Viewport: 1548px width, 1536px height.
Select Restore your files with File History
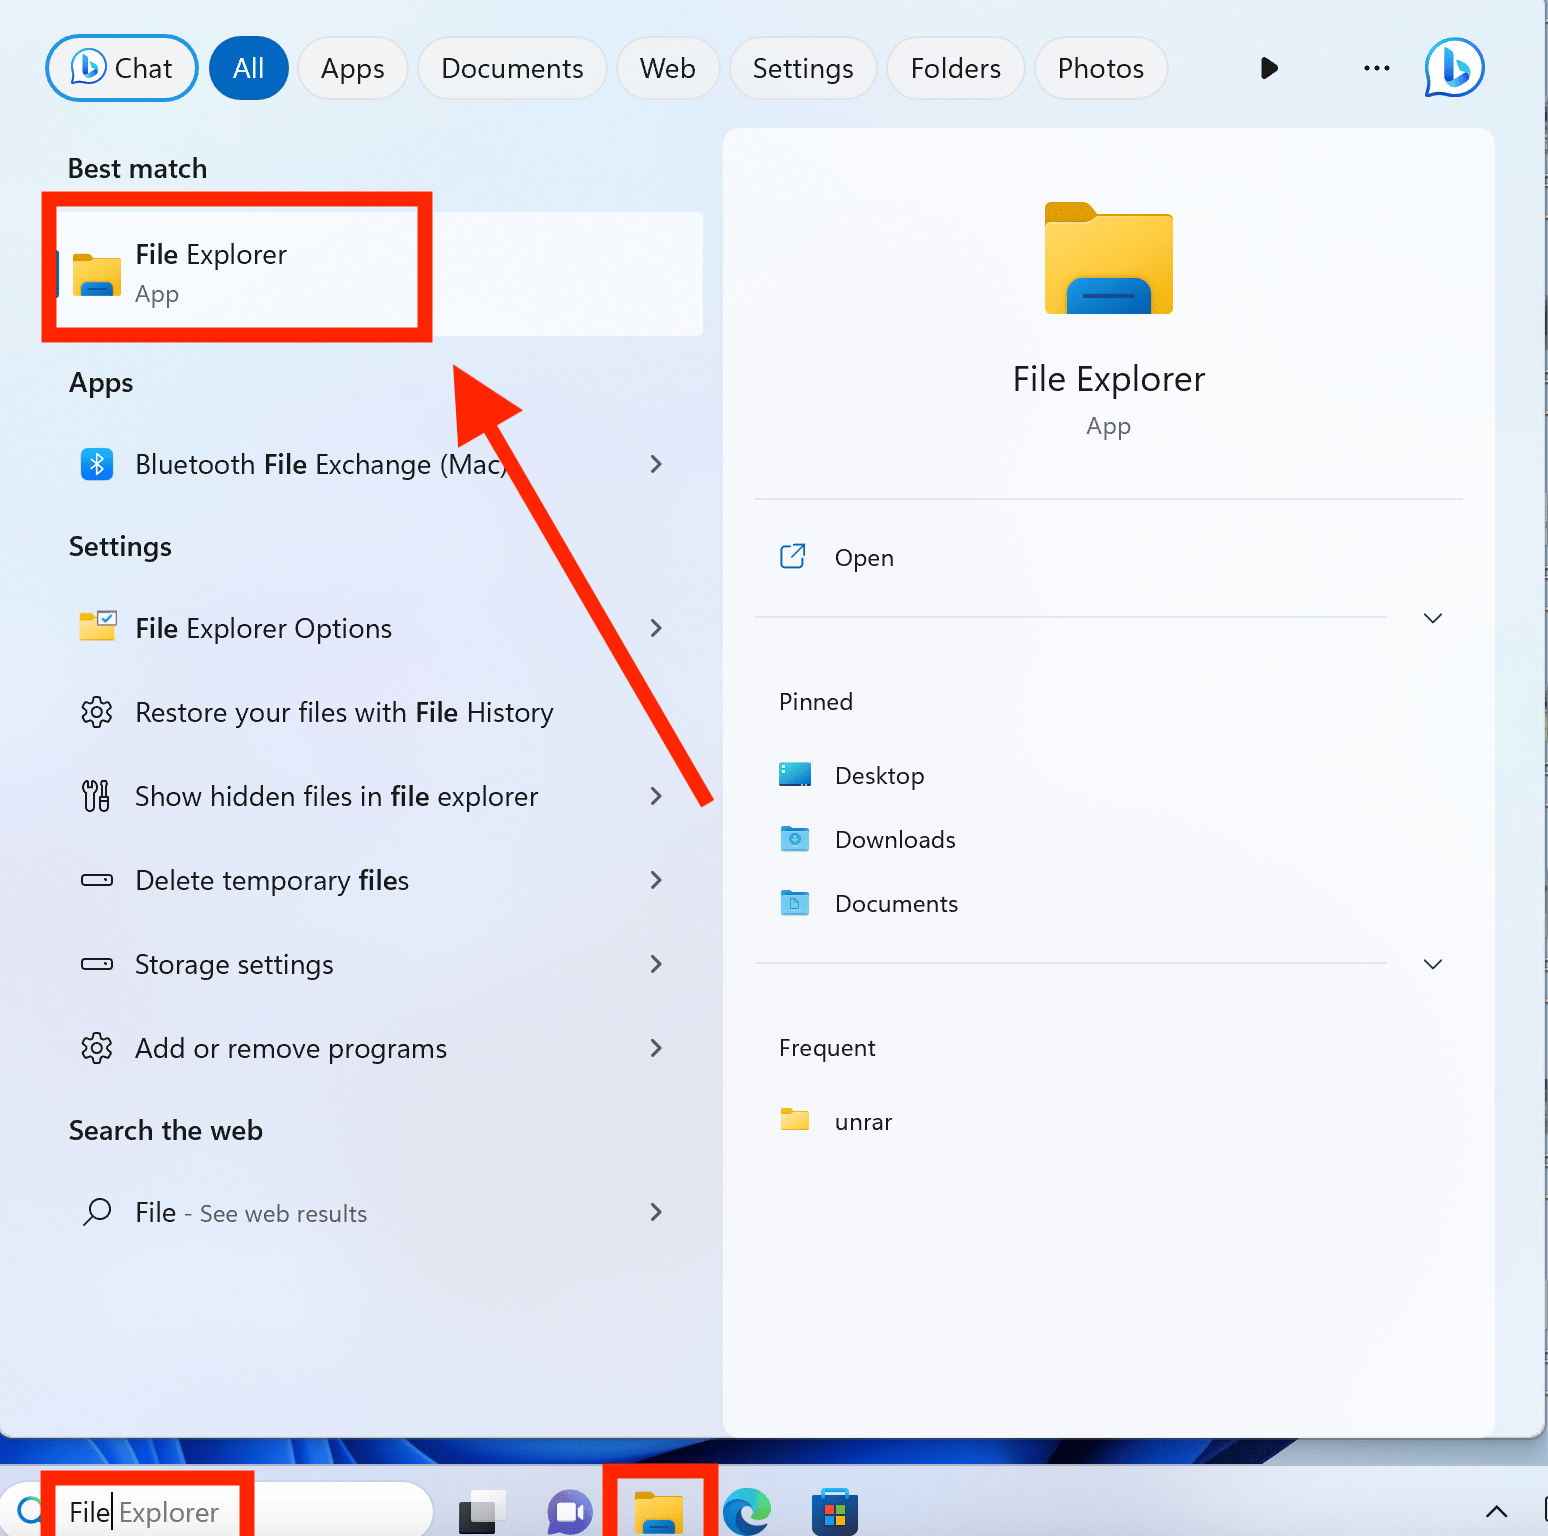343,712
